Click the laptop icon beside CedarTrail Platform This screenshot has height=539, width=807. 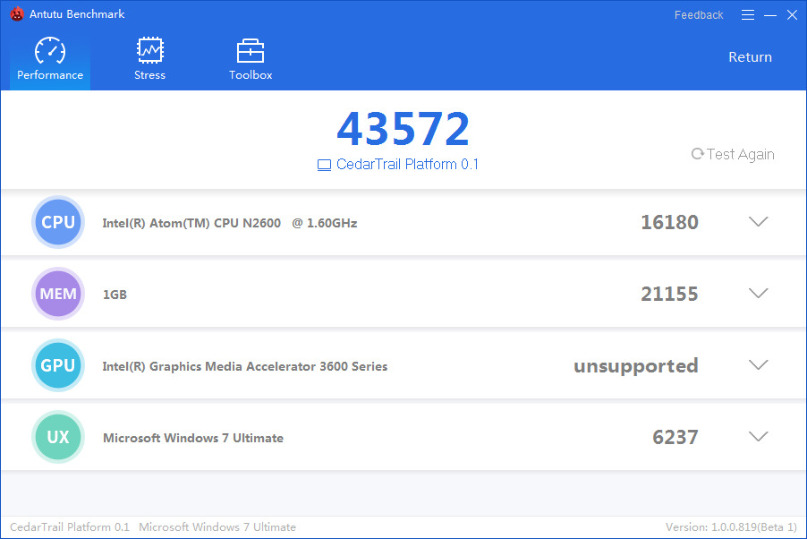[x=324, y=165]
